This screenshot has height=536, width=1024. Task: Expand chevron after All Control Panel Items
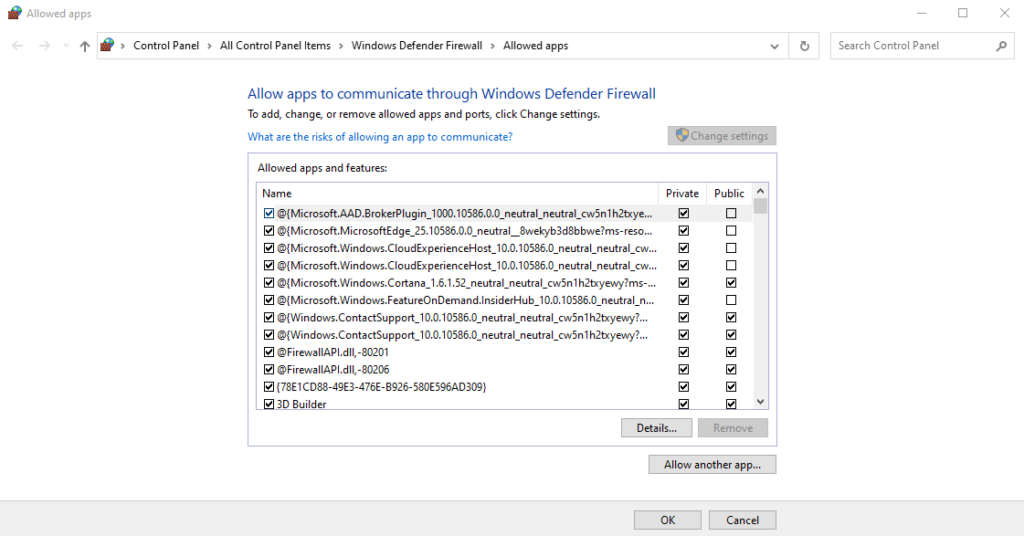pyautogui.click(x=341, y=46)
